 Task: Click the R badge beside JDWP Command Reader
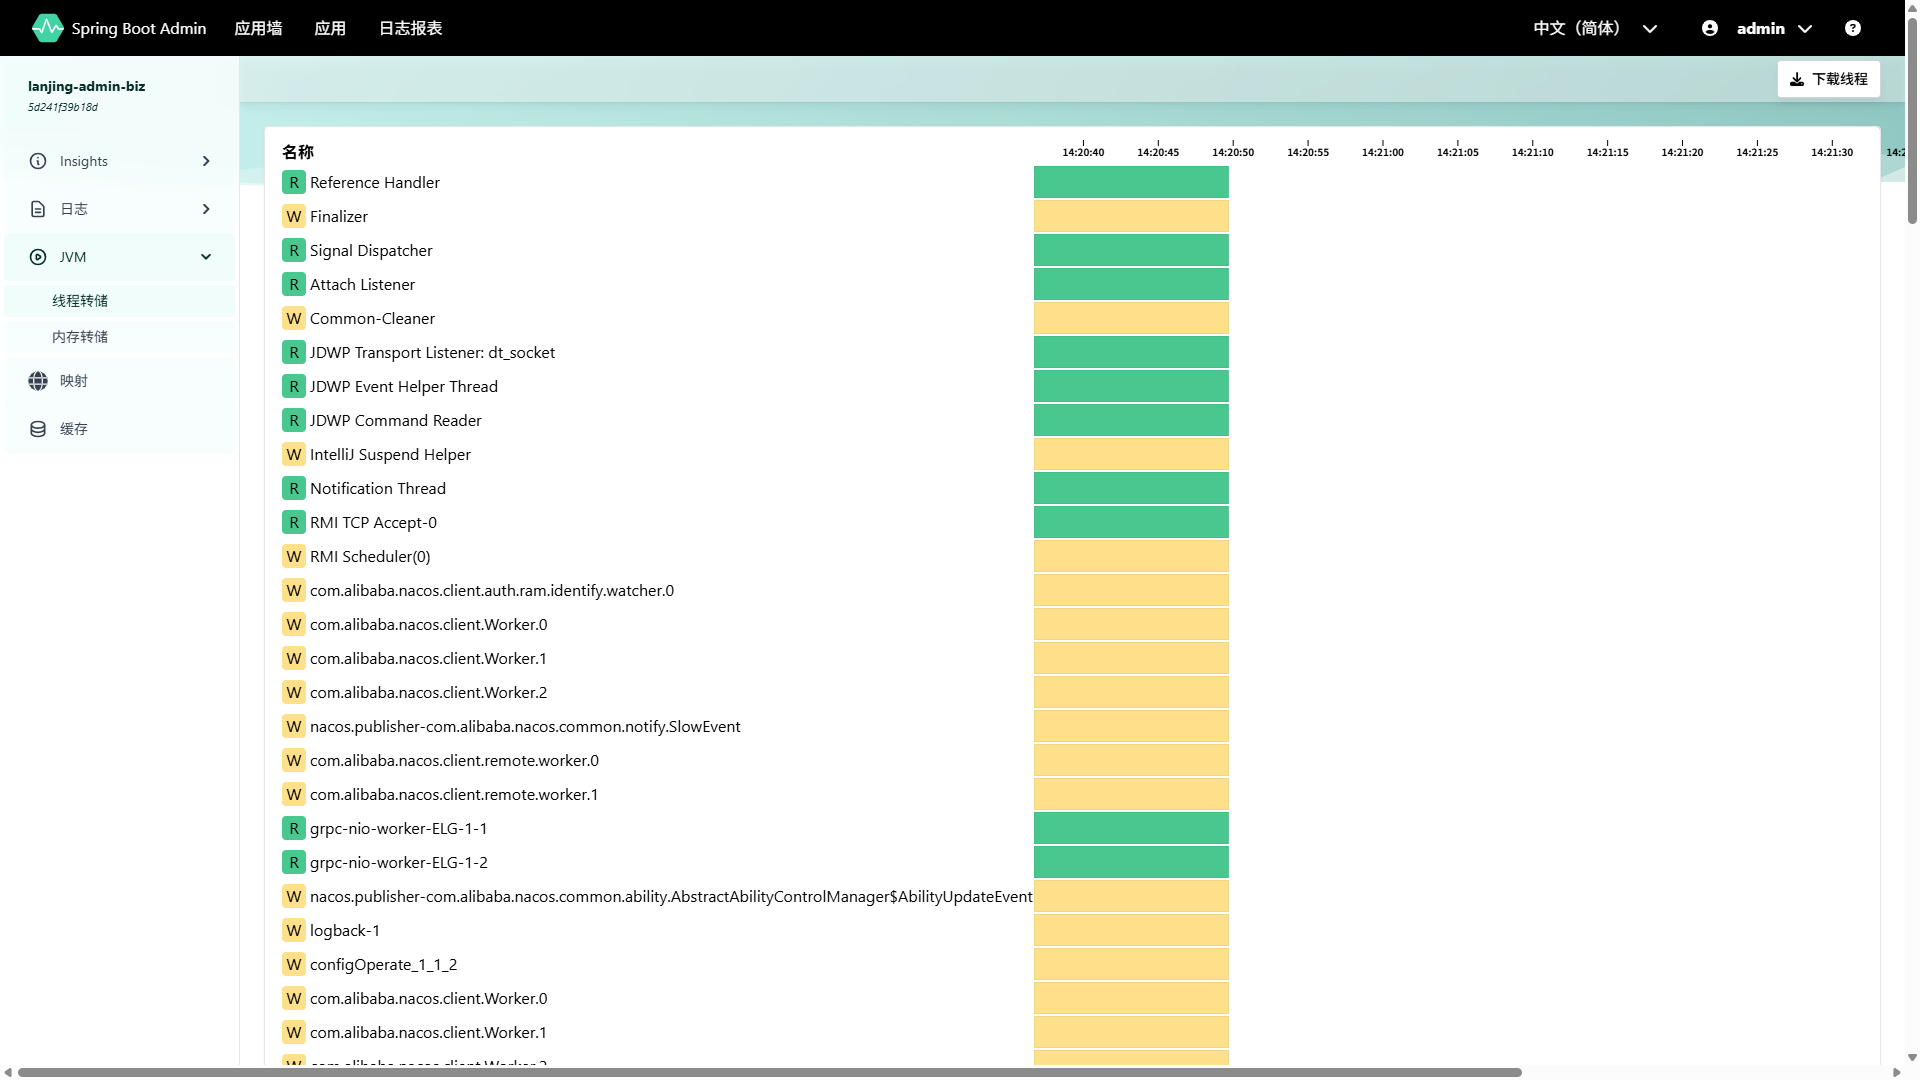pos(293,420)
